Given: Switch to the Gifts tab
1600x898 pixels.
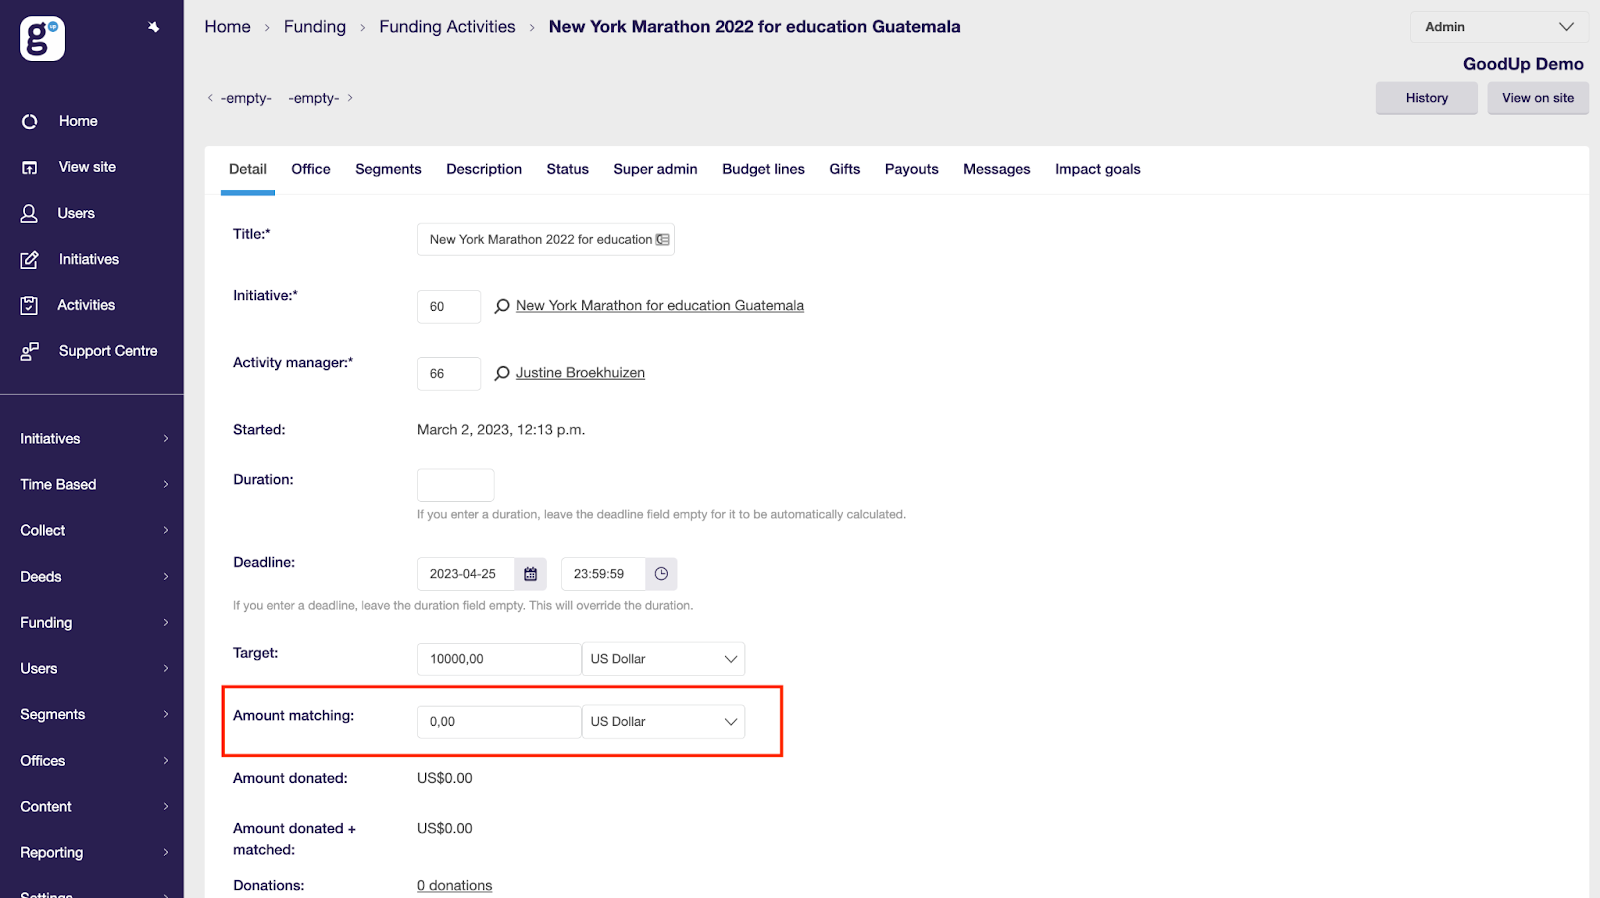Looking at the screenshot, I should (845, 170).
